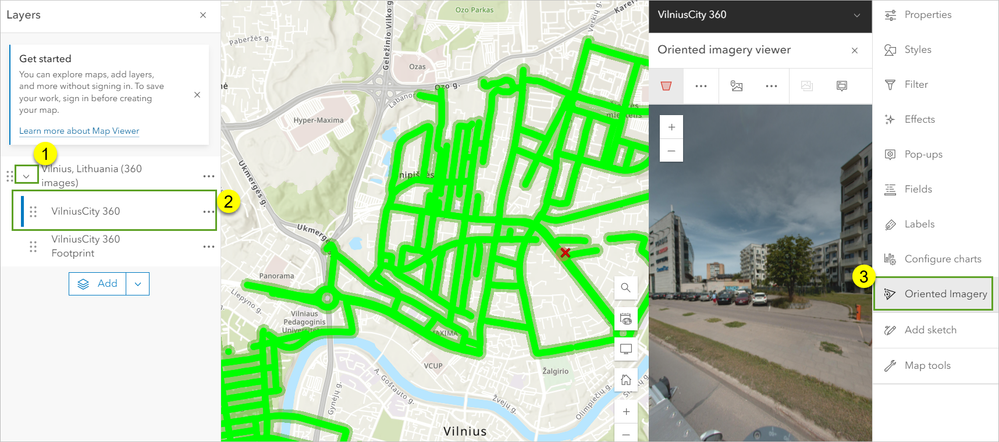Collapse the Vilnius, Lithuania group layer
Viewport: 999px width, 442px height.
[26, 176]
